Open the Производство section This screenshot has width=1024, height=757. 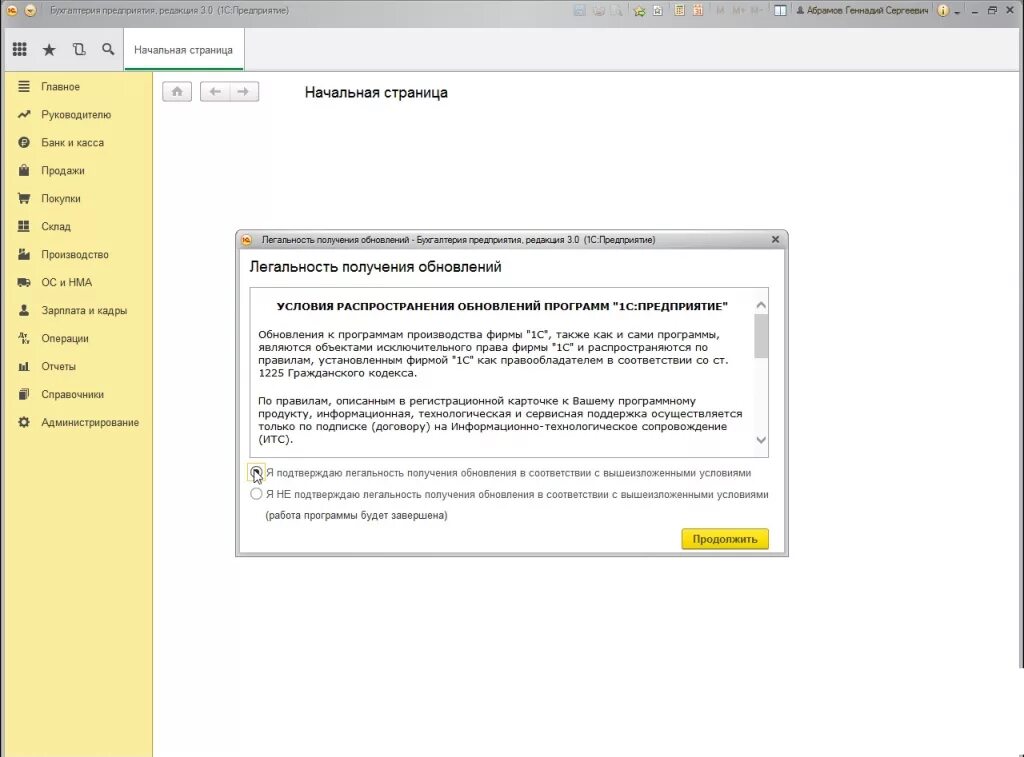point(74,255)
